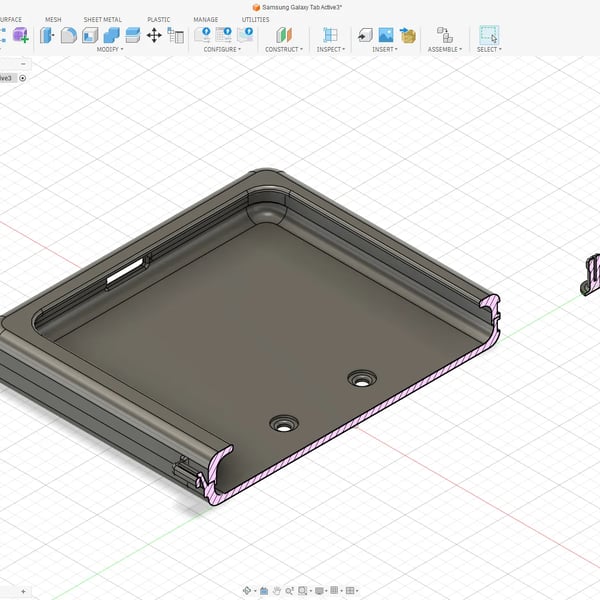Open the CONSTRUCT dropdown
The height and width of the screenshot is (600, 600).
[284, 49]
